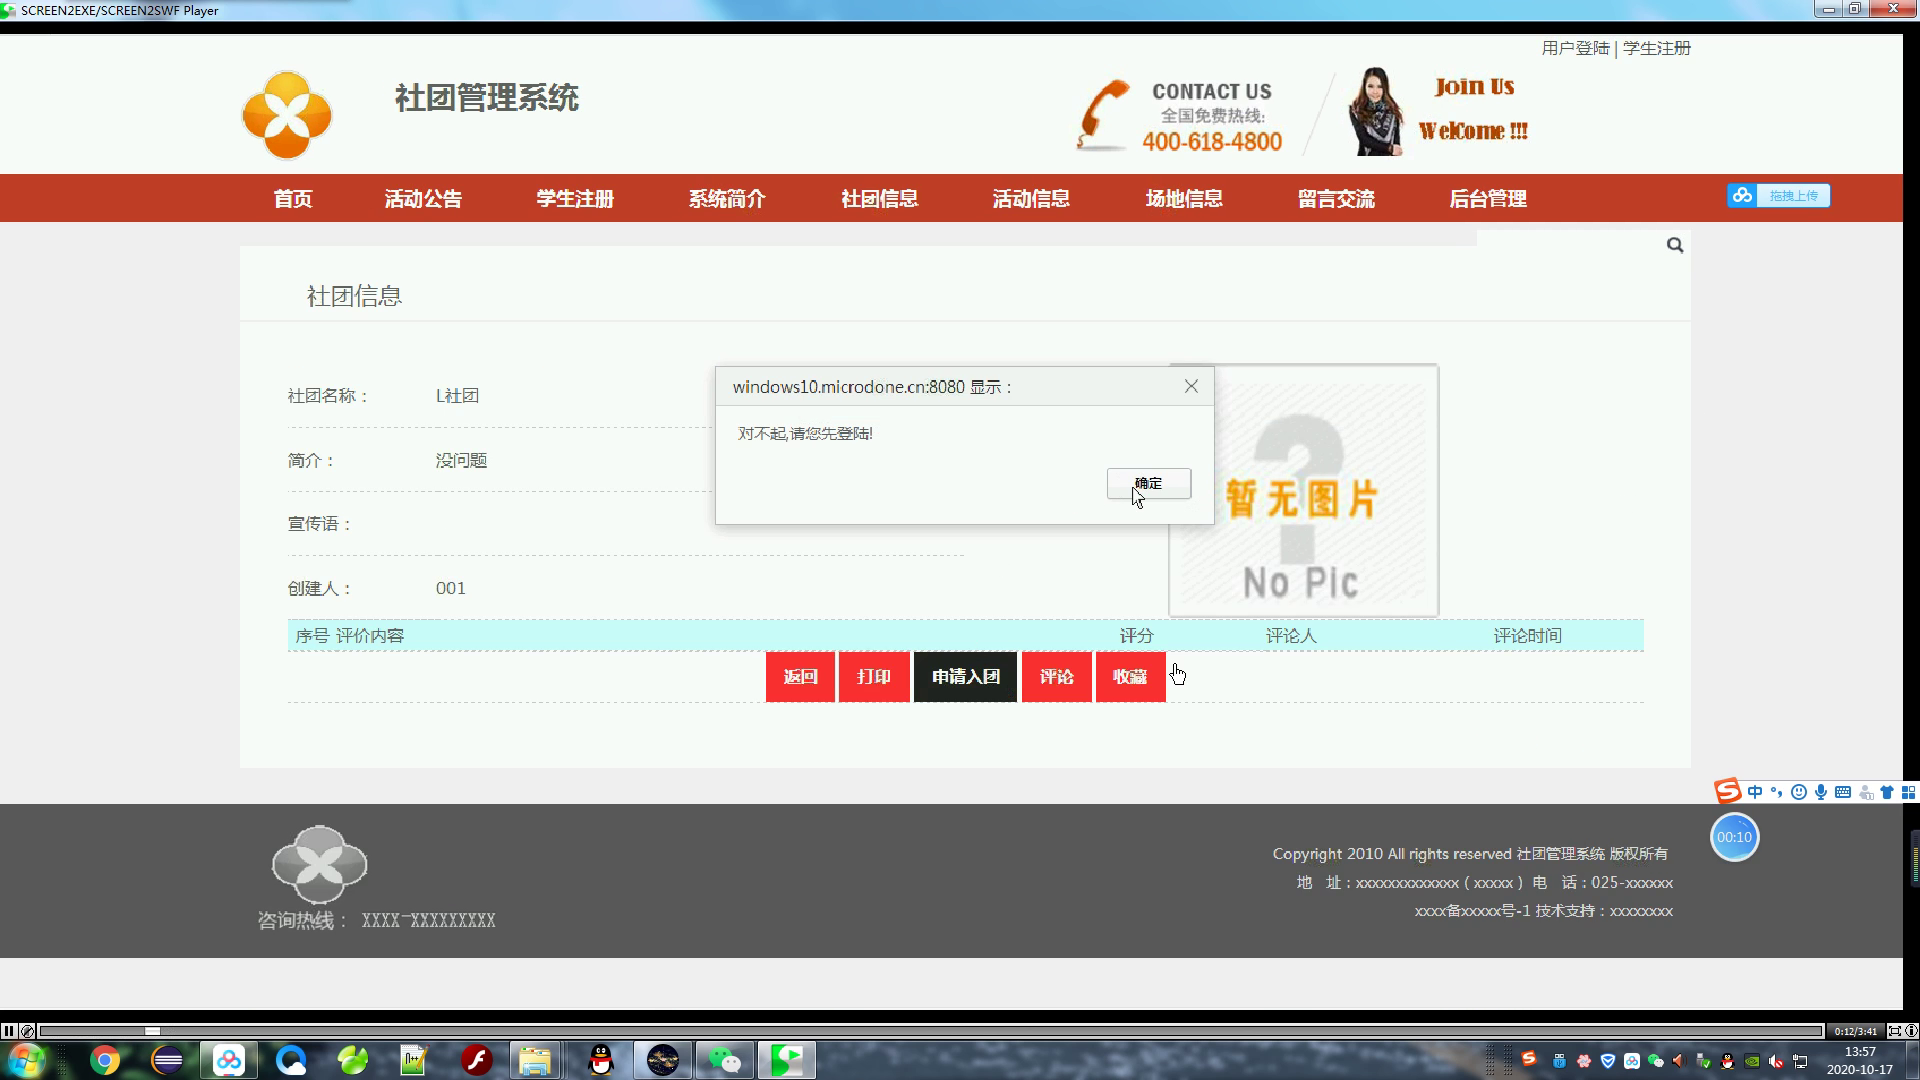Viewport: 1920px width, 1080px height.
Task: Open Sogou soft keyboard icon
Action: click(1843, 792)
